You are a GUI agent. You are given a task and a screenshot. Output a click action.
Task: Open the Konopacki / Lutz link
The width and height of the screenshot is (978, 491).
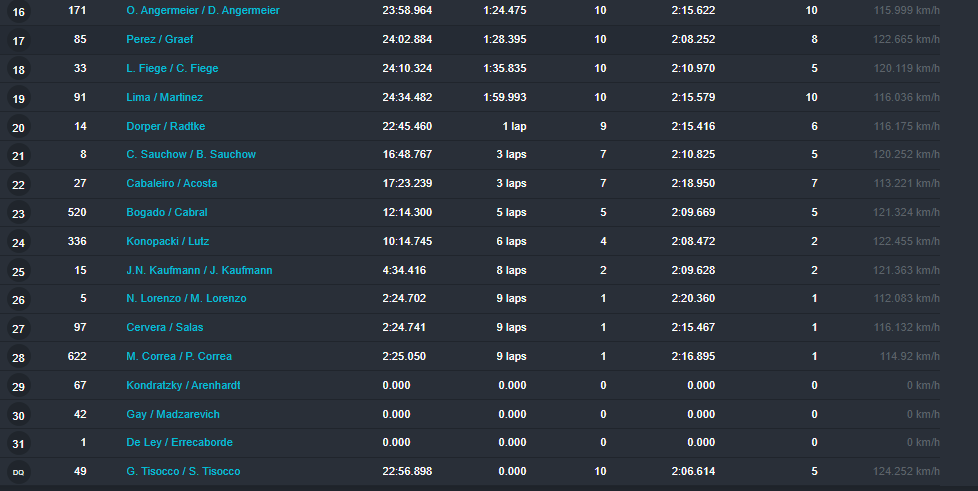(167, 241)
